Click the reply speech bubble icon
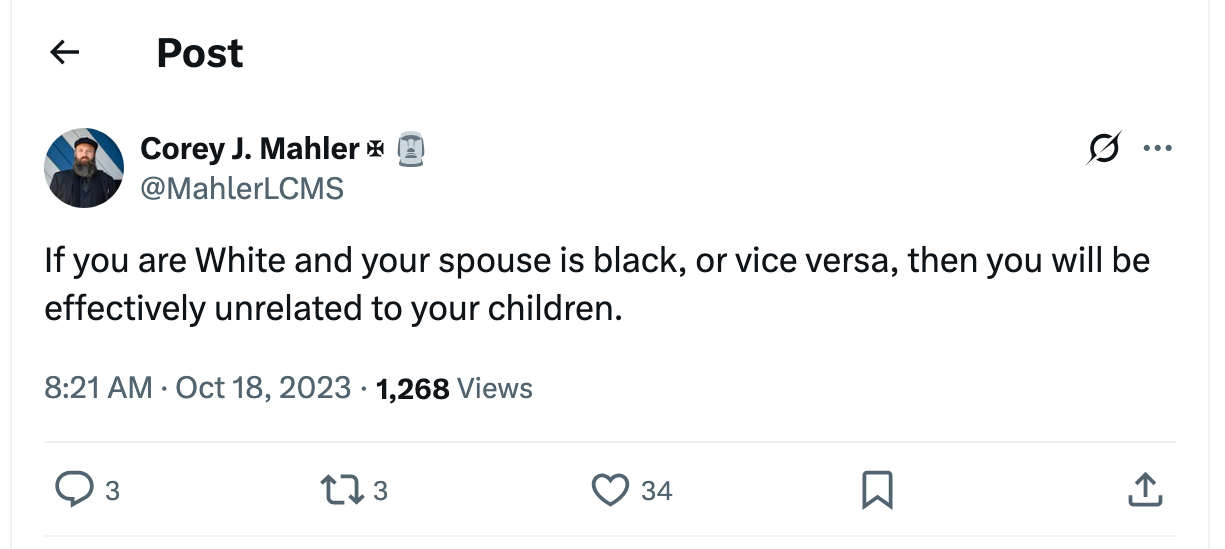Image resolution: width=1225 pixels, height=549 pixels. pyautogui.click(x=72, y=490)
